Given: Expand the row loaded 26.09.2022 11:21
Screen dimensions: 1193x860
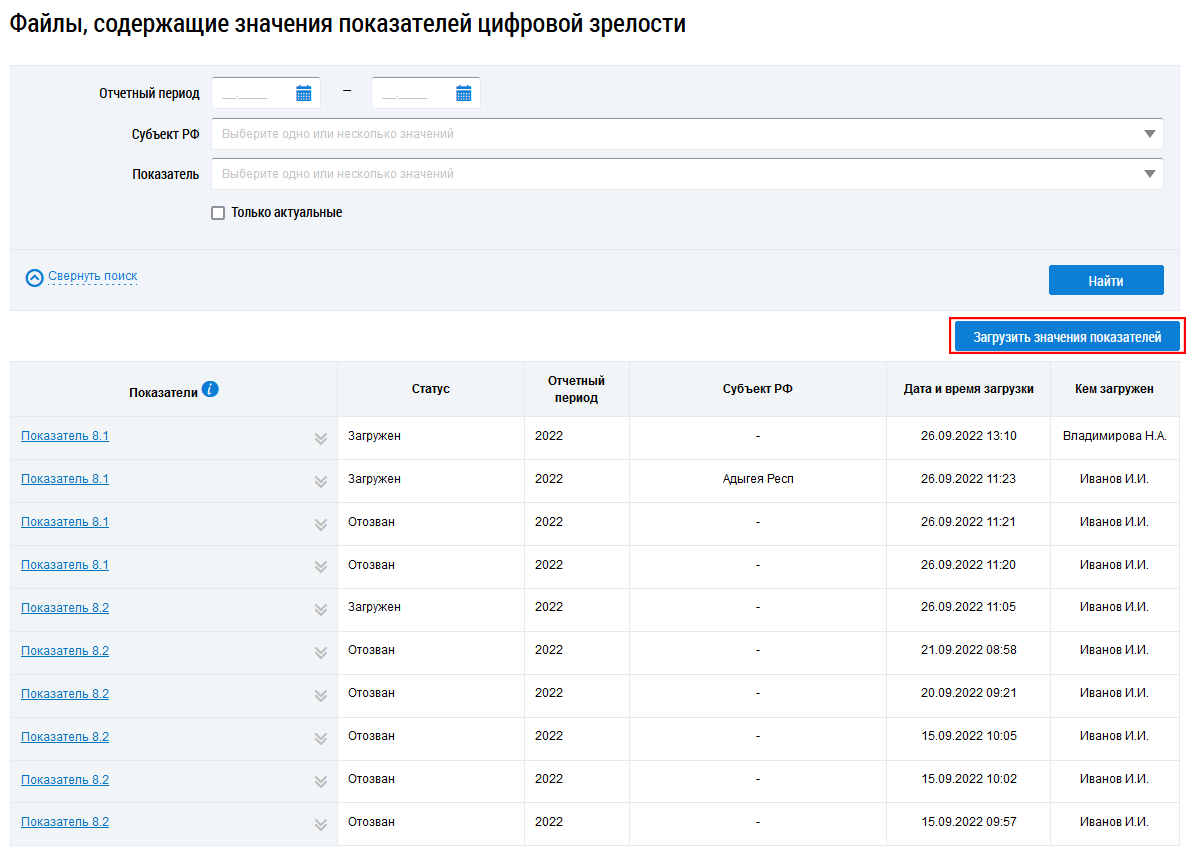Looking at the screenshot, I should (x=320, y=524).
